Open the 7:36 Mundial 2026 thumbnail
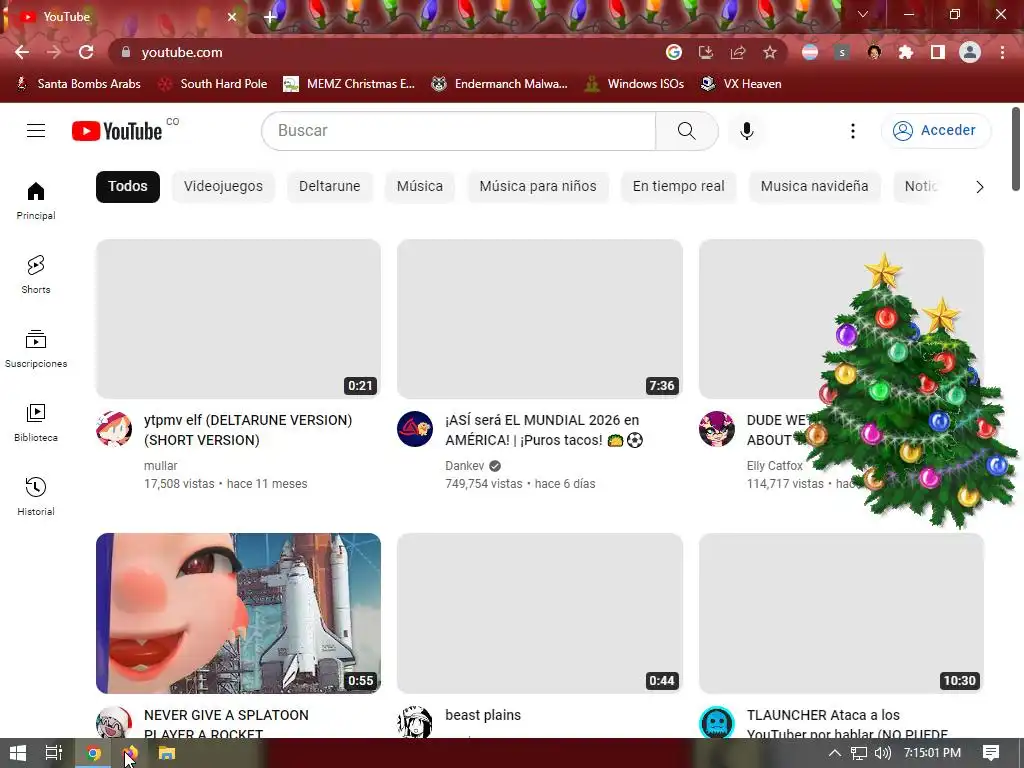 (x=540, y=319)
